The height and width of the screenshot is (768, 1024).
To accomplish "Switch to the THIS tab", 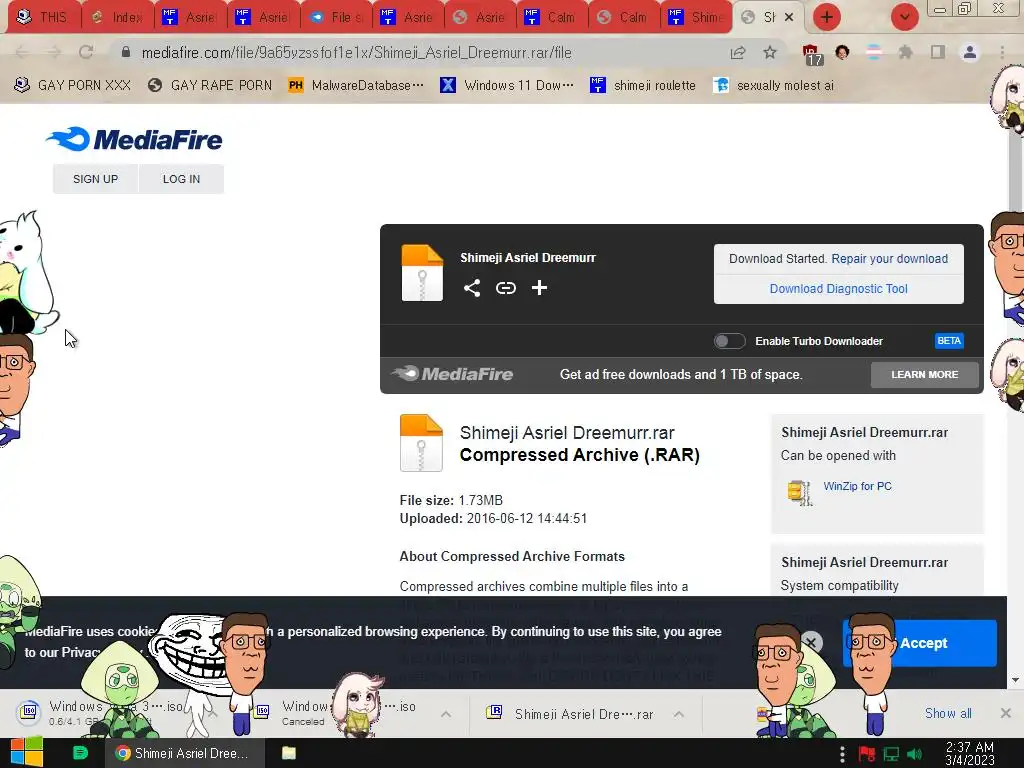I will 44,17.
